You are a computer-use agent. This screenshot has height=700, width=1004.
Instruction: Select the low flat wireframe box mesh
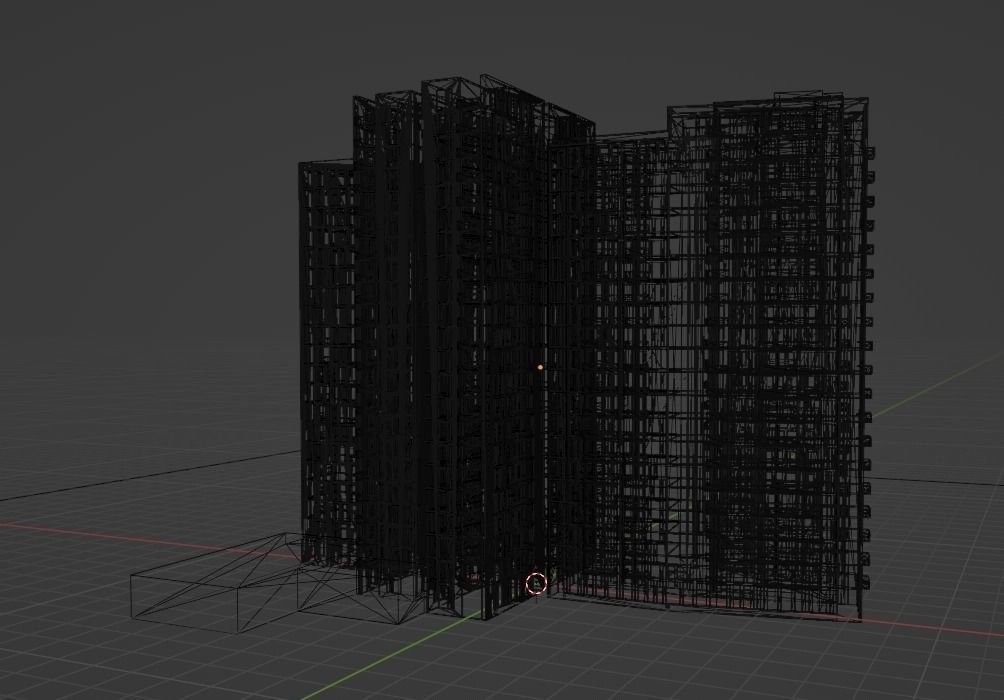coord(275,583)
